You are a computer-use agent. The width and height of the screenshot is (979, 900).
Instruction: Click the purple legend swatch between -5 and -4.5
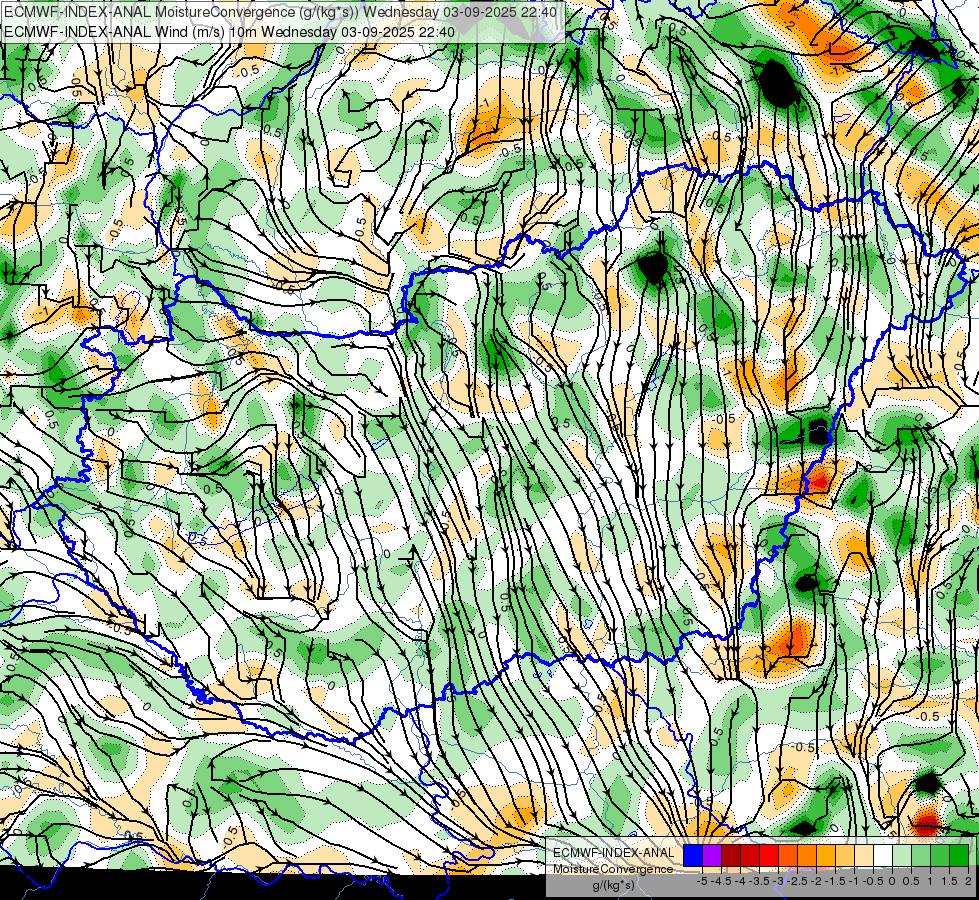pyautogui.click(x=712, y=856)
